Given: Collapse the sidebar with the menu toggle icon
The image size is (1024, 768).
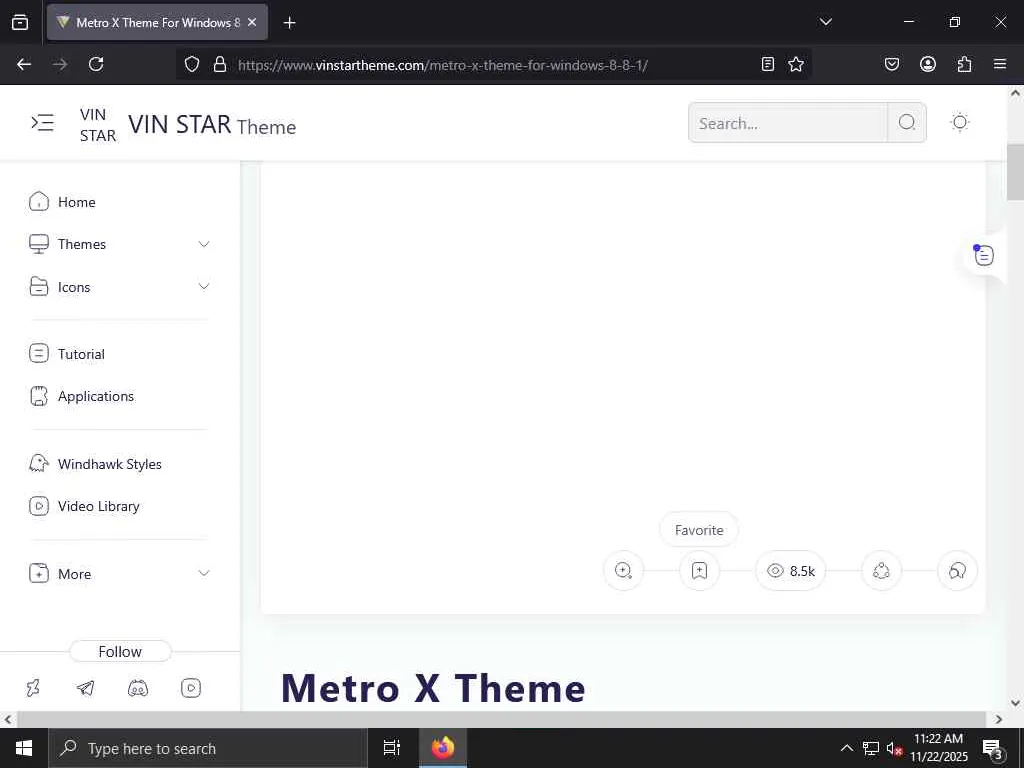Looking at the screenshot, I should pyautogui.click(x=42, y=122).
